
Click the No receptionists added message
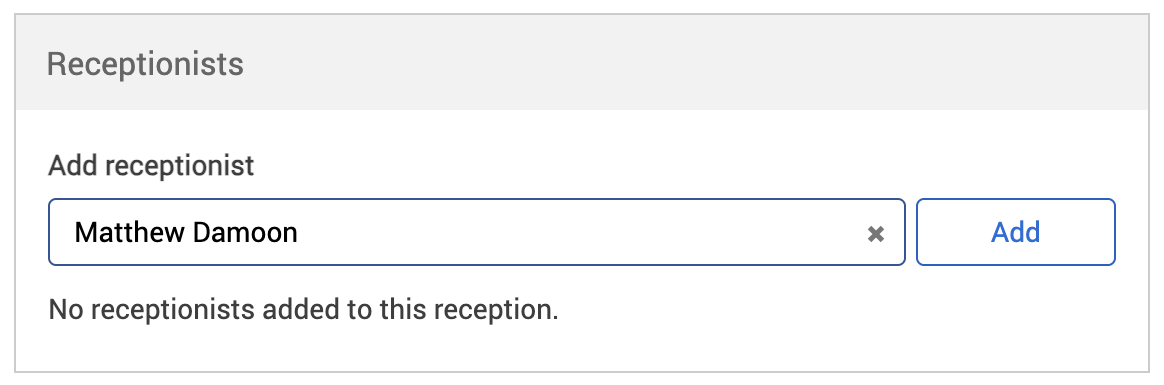pyautogui.click(x=303, y=309)
